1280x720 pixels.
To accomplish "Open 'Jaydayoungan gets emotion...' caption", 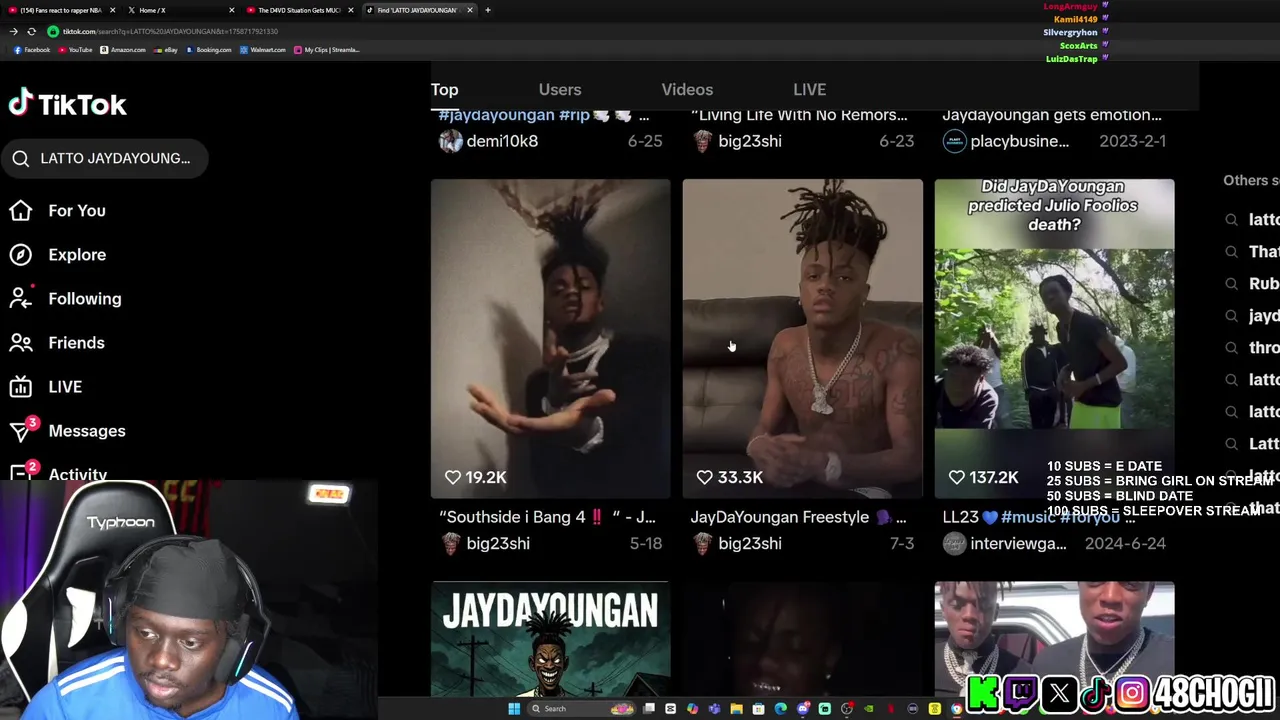I will tap(1052, 115).
